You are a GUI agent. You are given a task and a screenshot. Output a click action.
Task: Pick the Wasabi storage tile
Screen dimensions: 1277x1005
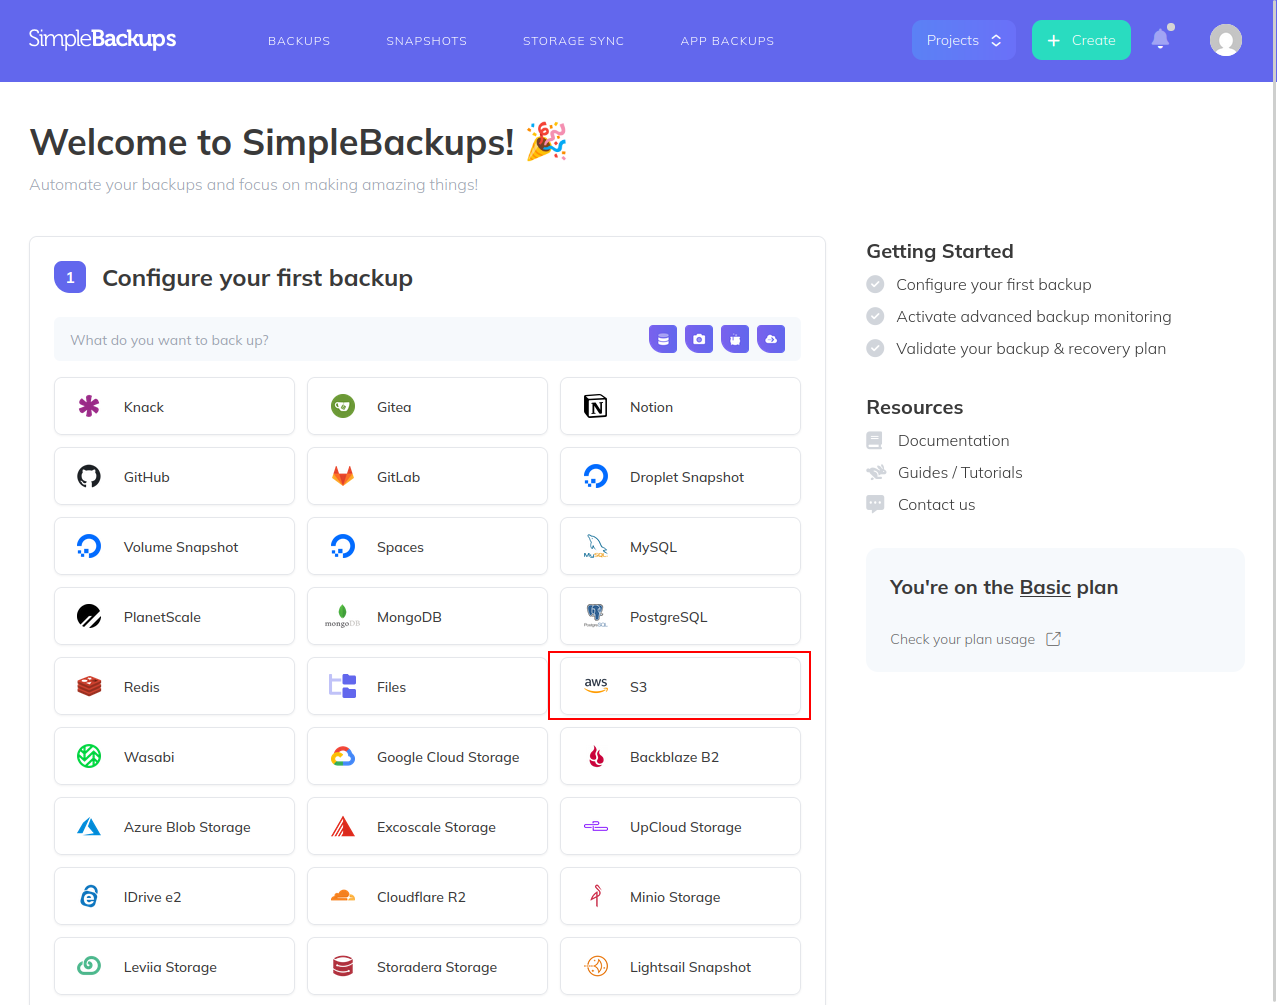[174, 756]
